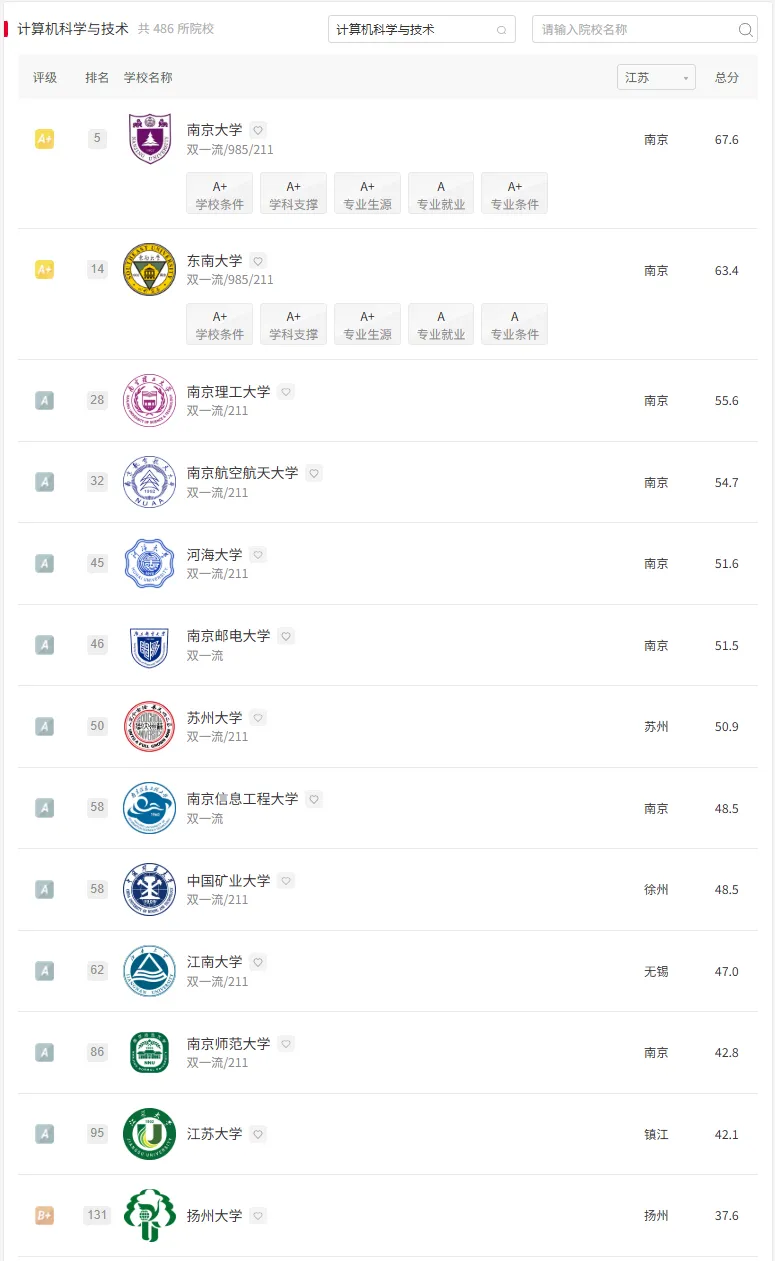The height and width of the screenshot is (1261, 775).
Task: Toggle the heart next to 东南大学
Action: [x=258, y=261]
